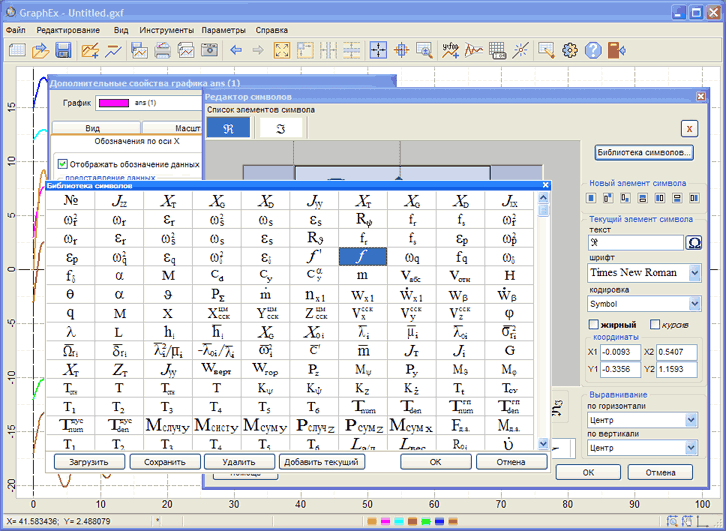Open horizontal alignment 'Центр' dropdown
The image size is (726, 531).
[x=690, y=420]
